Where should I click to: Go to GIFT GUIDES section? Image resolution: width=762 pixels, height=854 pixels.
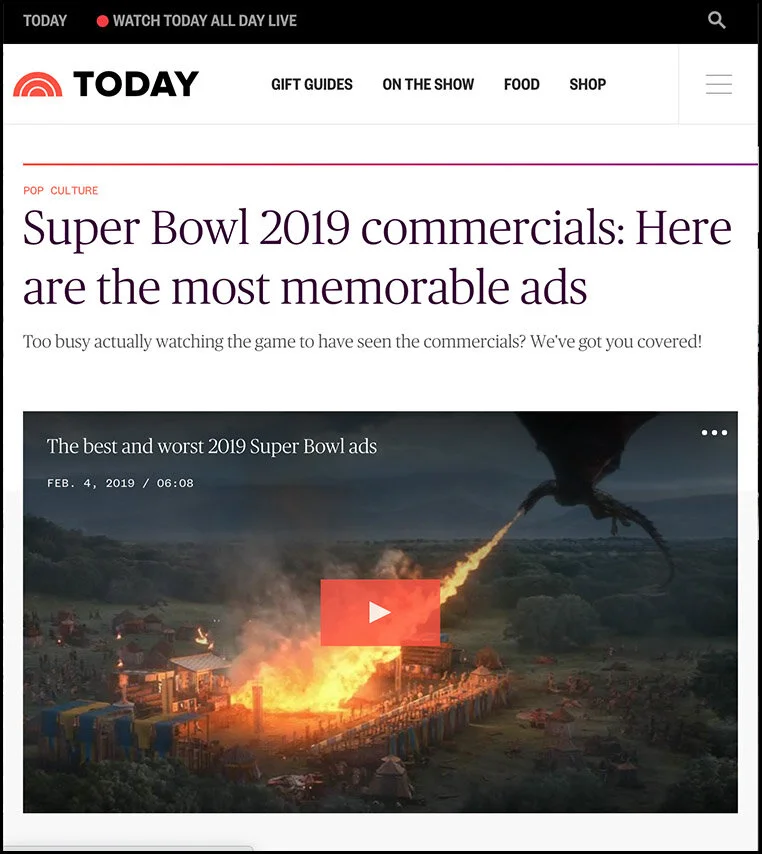312,84
